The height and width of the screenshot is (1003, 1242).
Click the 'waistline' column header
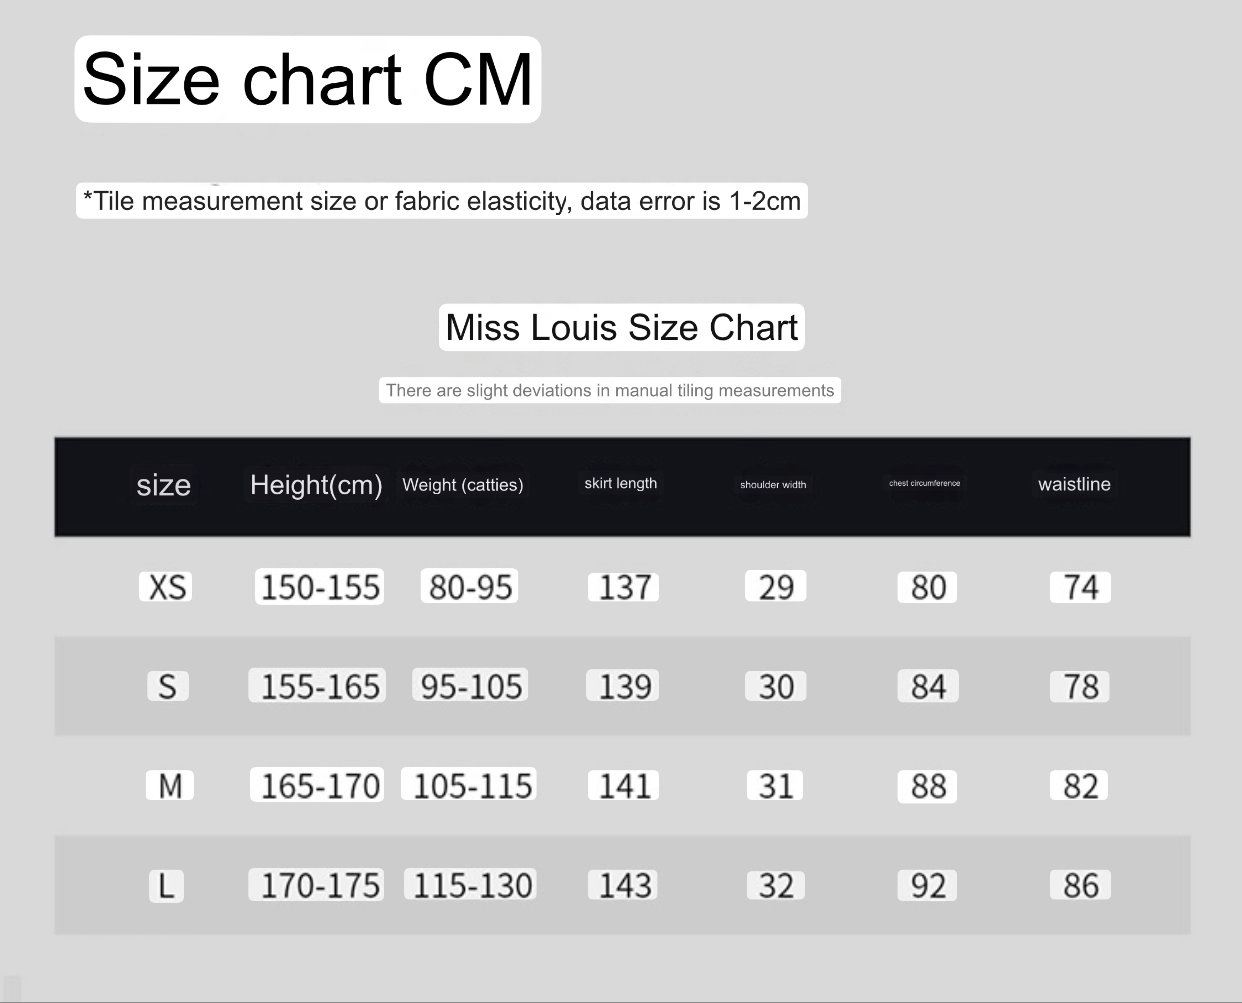coord(1074,484)
